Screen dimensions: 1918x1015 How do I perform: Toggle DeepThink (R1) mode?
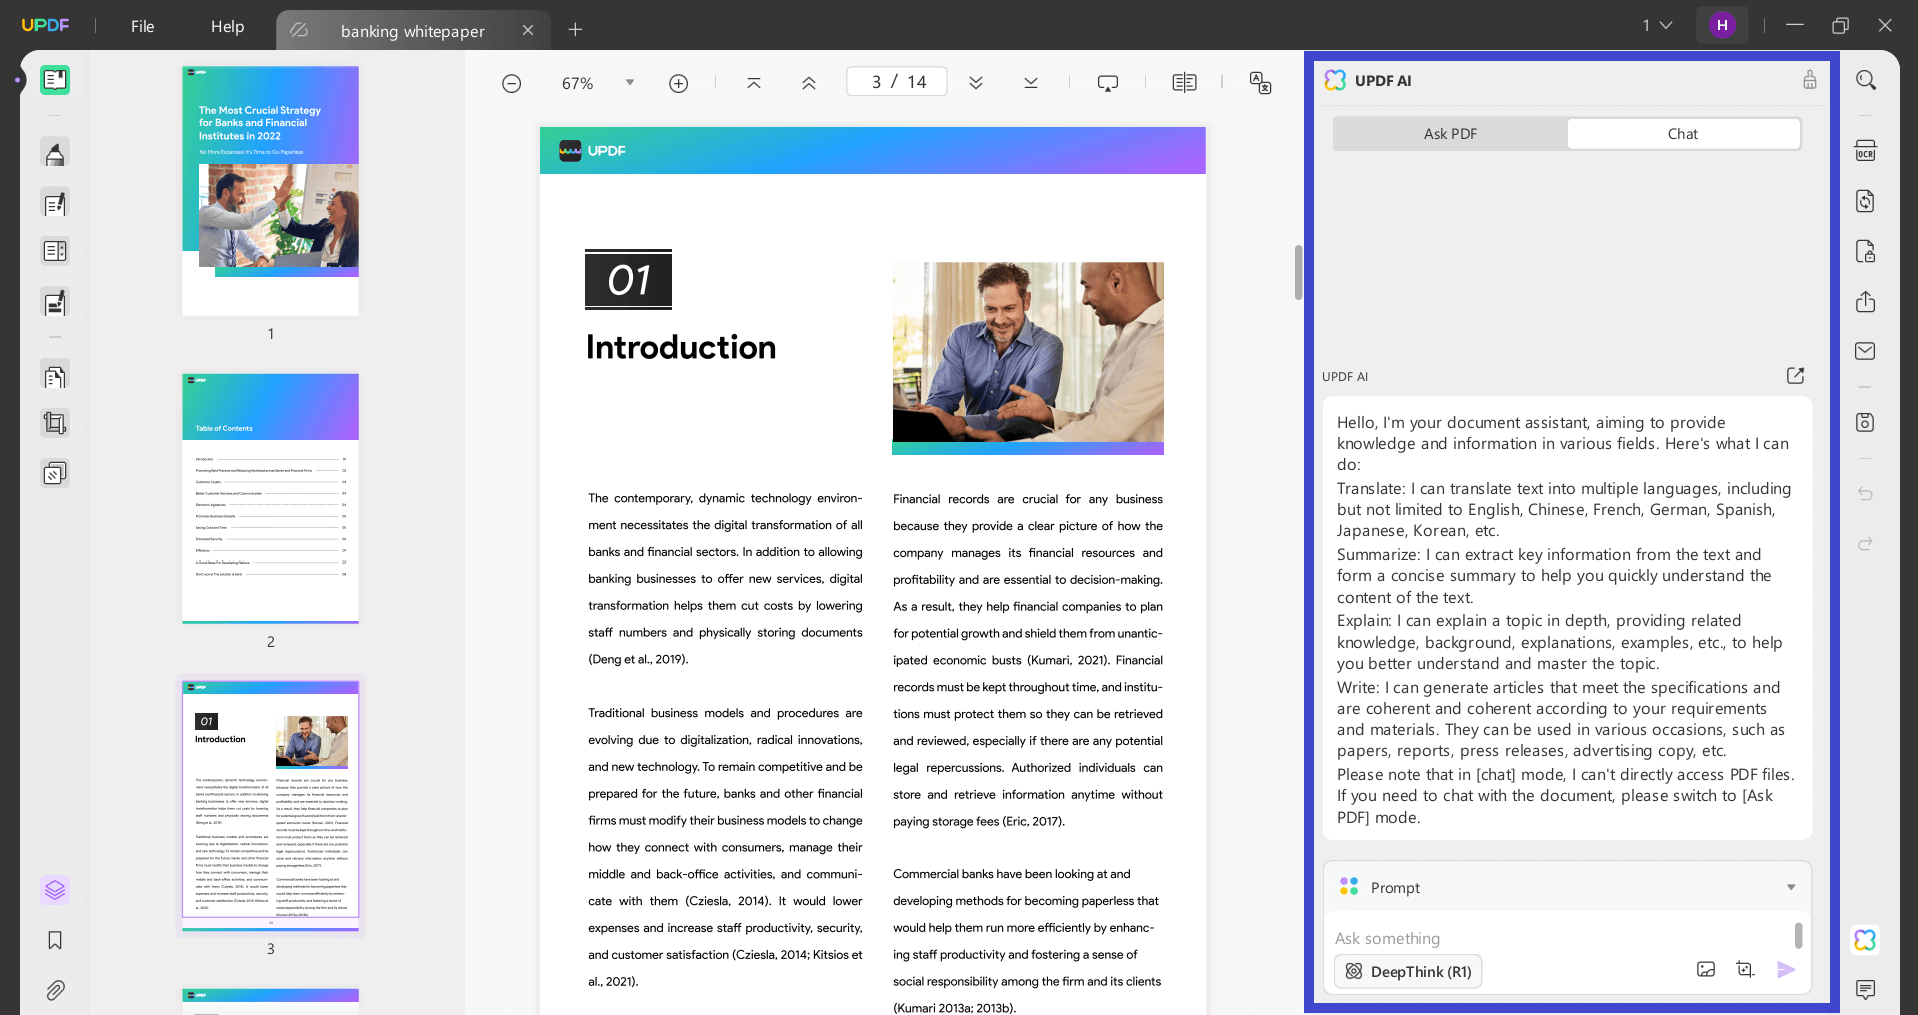pyautogui.click(x=1408, y=972)
